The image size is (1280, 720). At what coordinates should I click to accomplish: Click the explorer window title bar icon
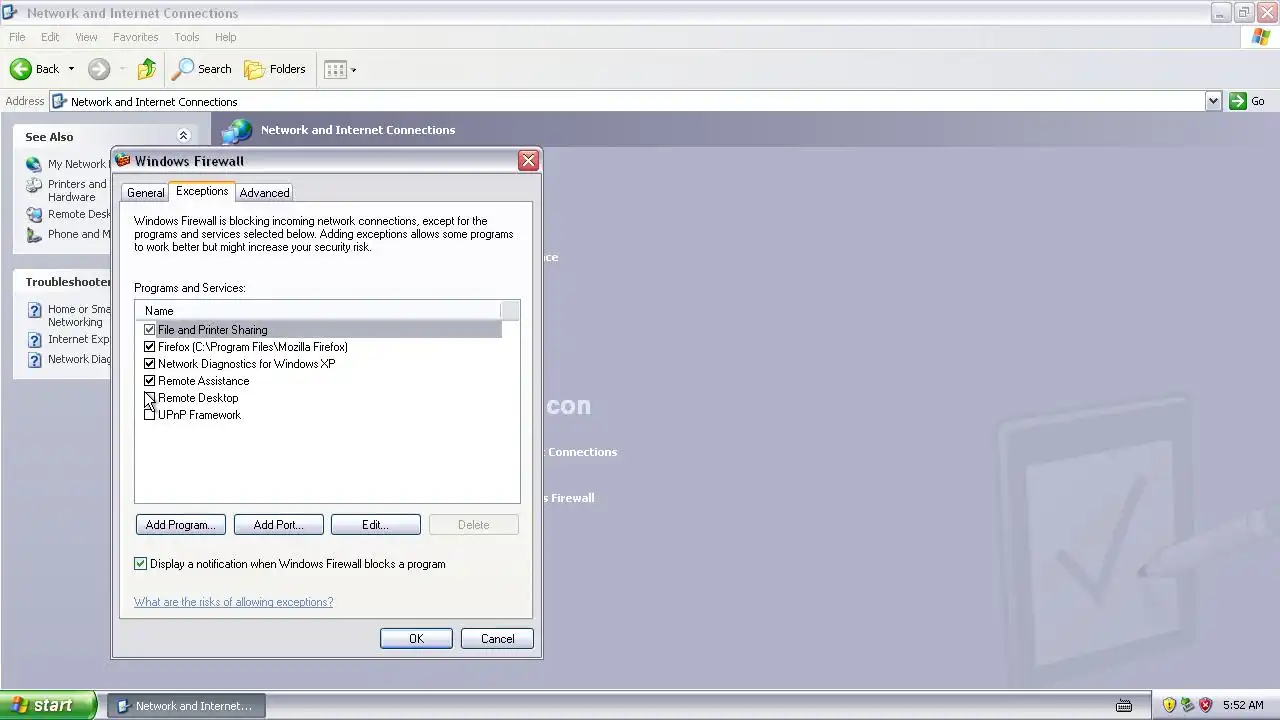[x=11, y=13]
